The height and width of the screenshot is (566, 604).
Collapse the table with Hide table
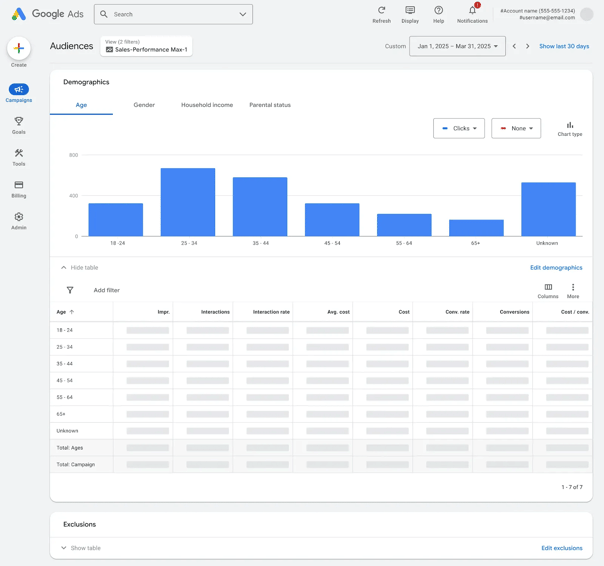pos(79,268)
